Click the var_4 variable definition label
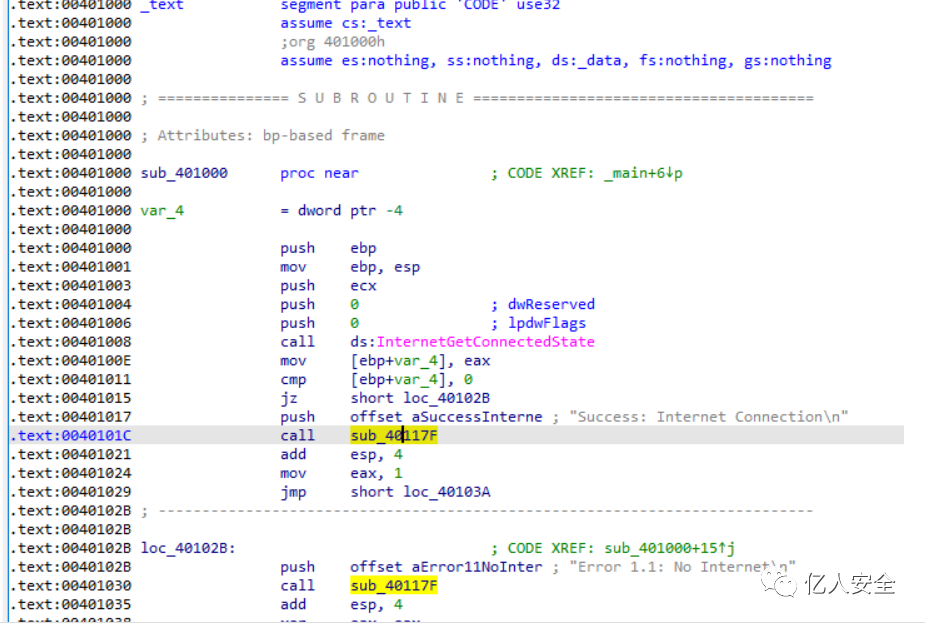This screenshot has width=925, height=624. 162,211
